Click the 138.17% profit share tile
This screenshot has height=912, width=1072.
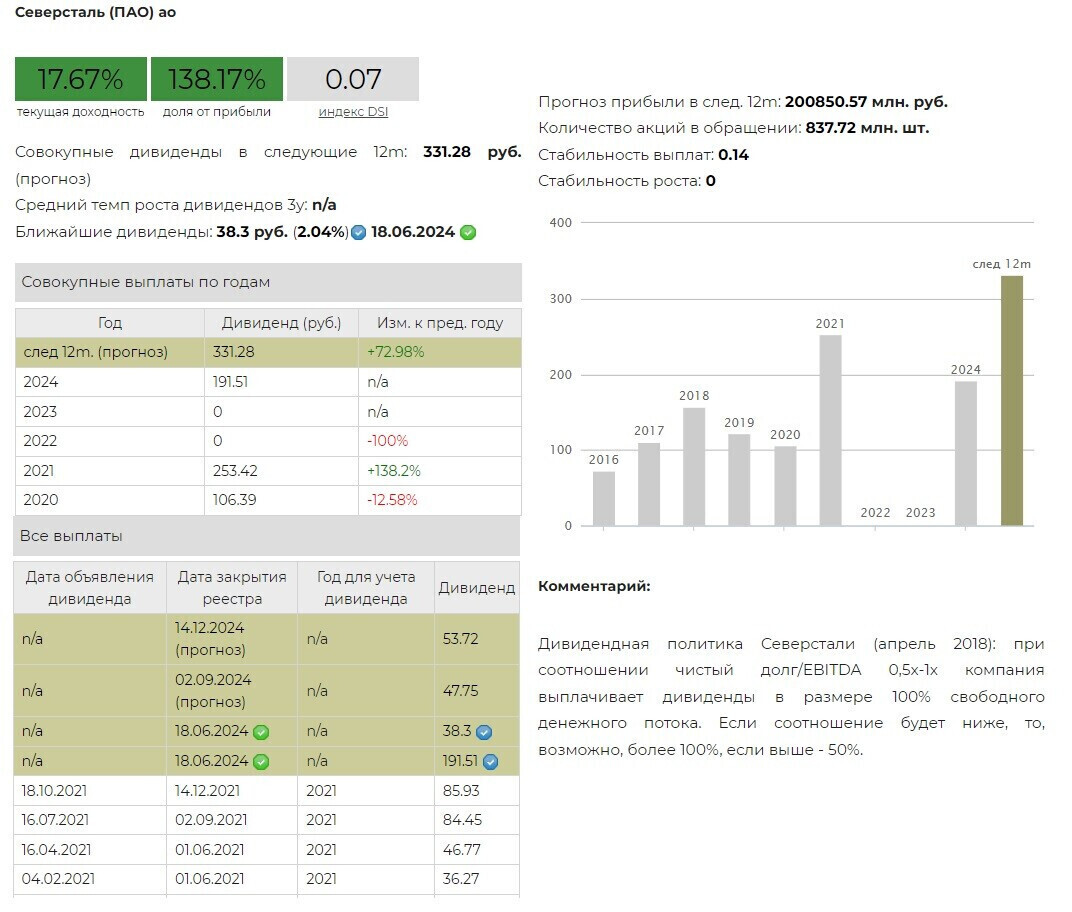(x=217, y=79)
